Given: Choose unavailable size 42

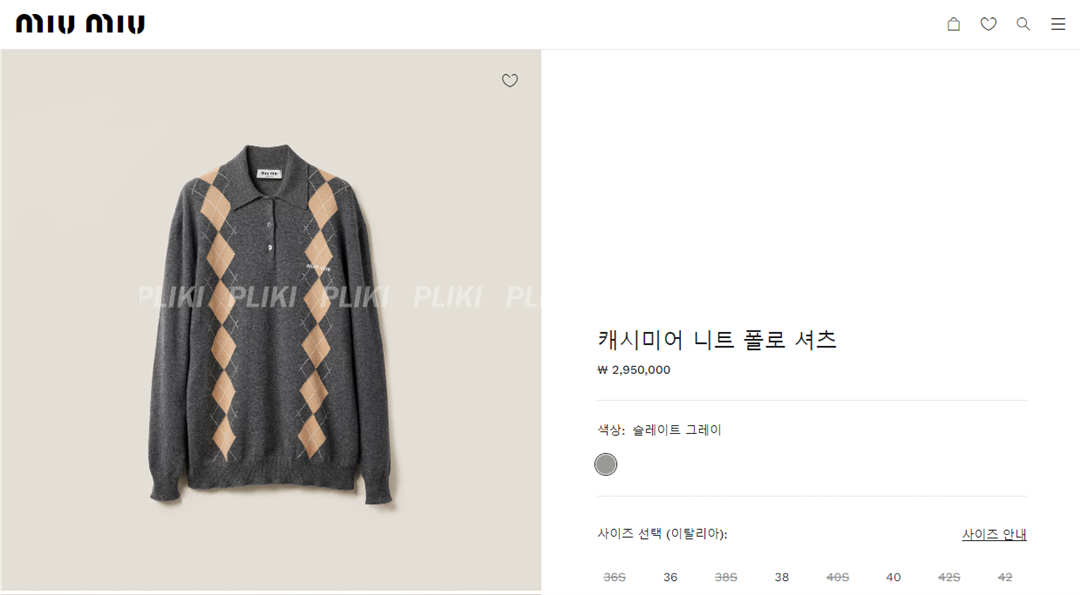Looking at the screenshot, I should (x=1005, y=577).
